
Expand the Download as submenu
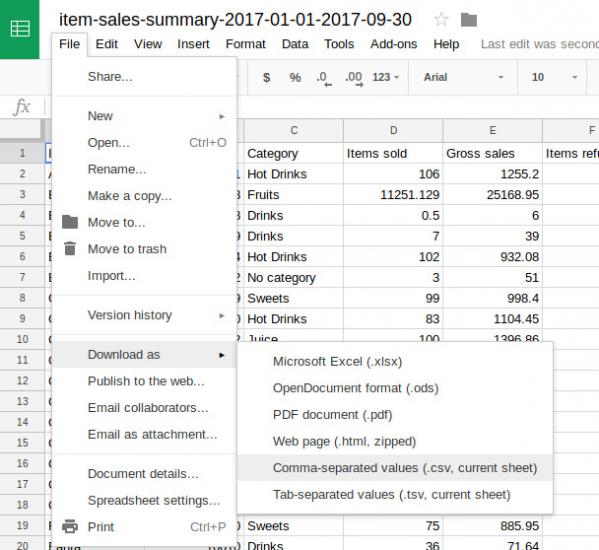(144, 355)
